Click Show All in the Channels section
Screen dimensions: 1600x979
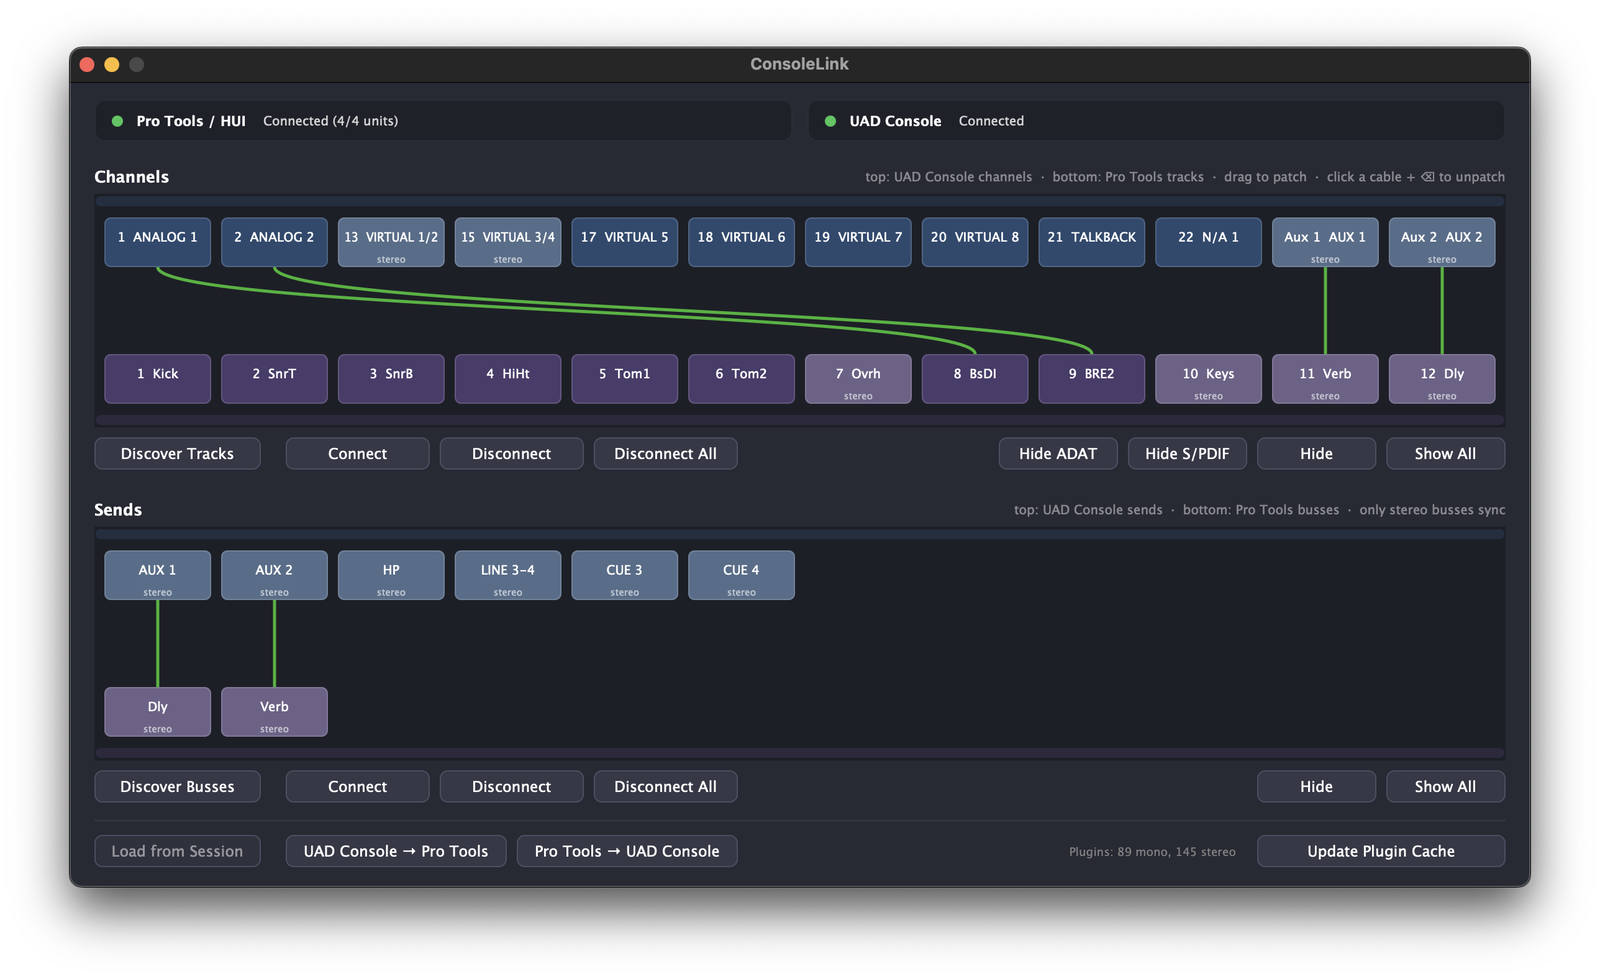pos(1445,453)
